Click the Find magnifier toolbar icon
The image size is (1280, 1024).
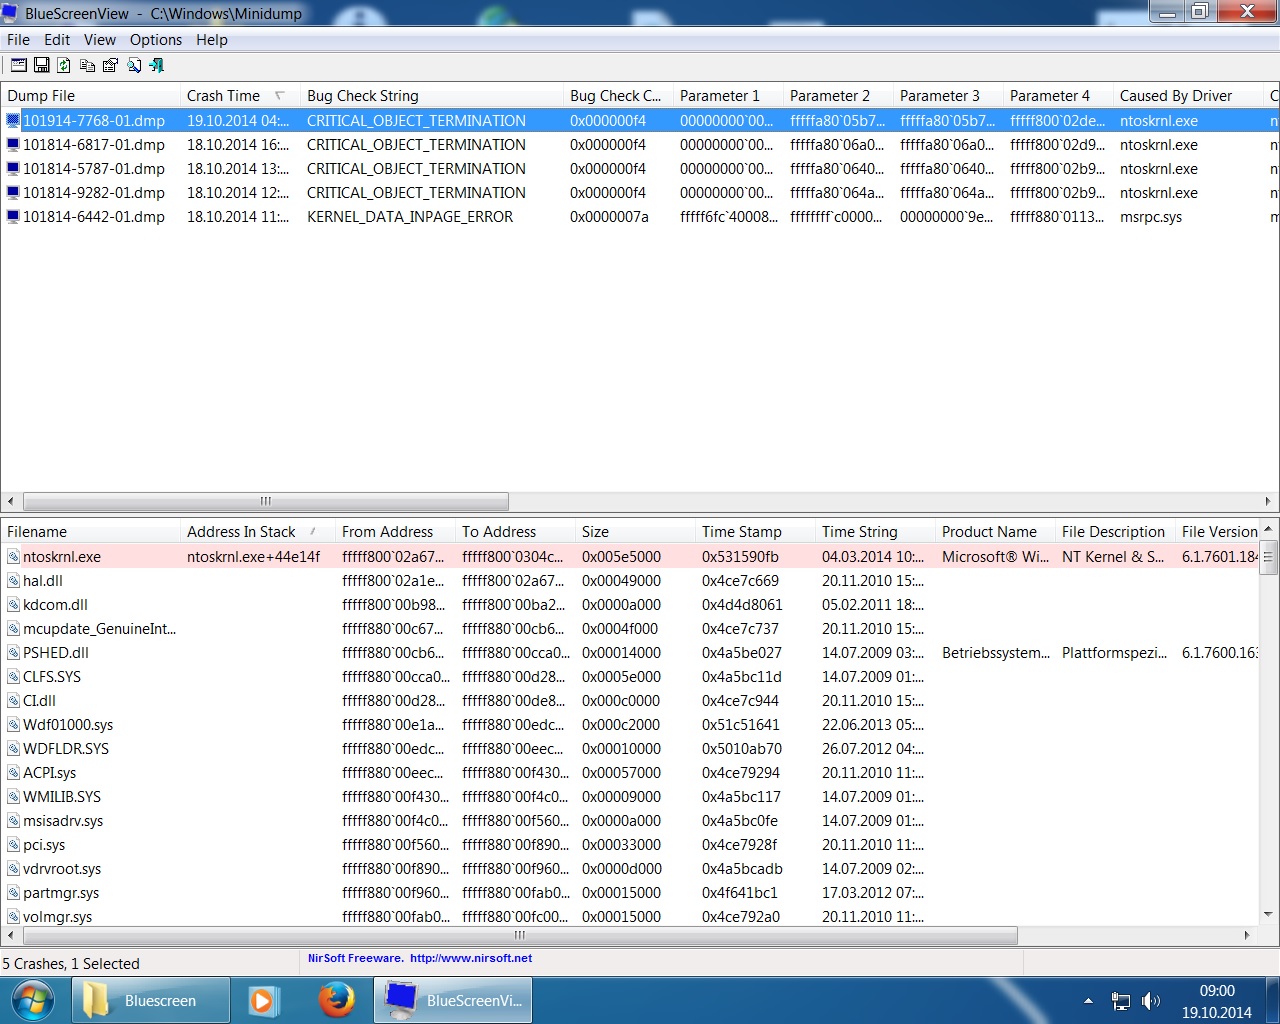click(133, 65)
